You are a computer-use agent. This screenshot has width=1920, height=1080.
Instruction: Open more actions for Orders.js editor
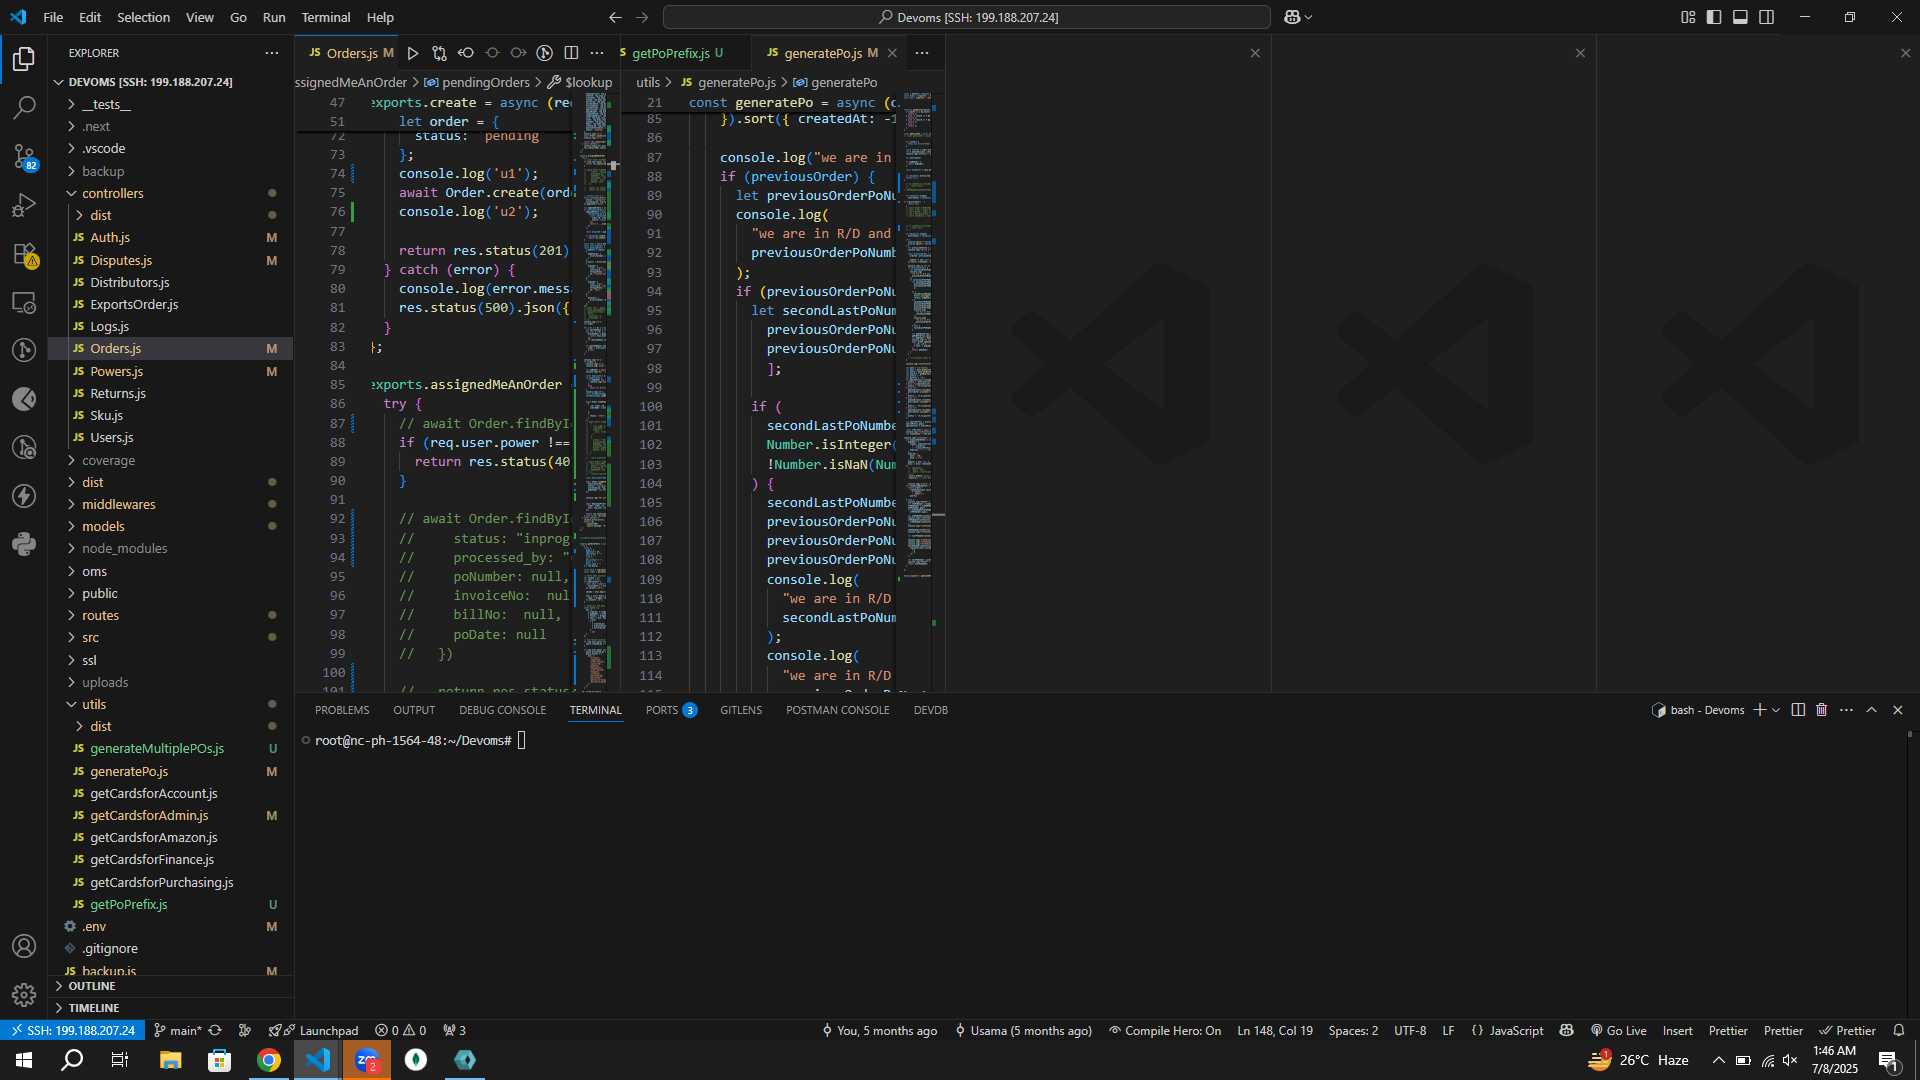point(597,53)
